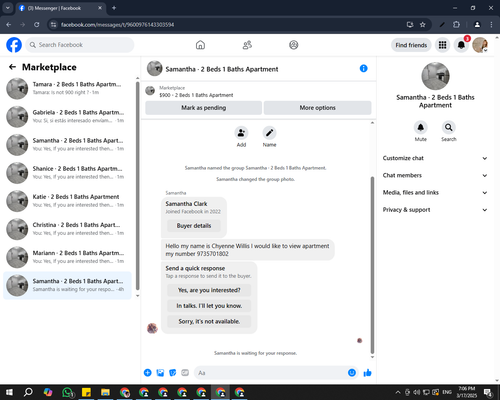This screenshot has height=400, width=500.
Task: Mute conversation bell in right panel
Action: point(421,127)
